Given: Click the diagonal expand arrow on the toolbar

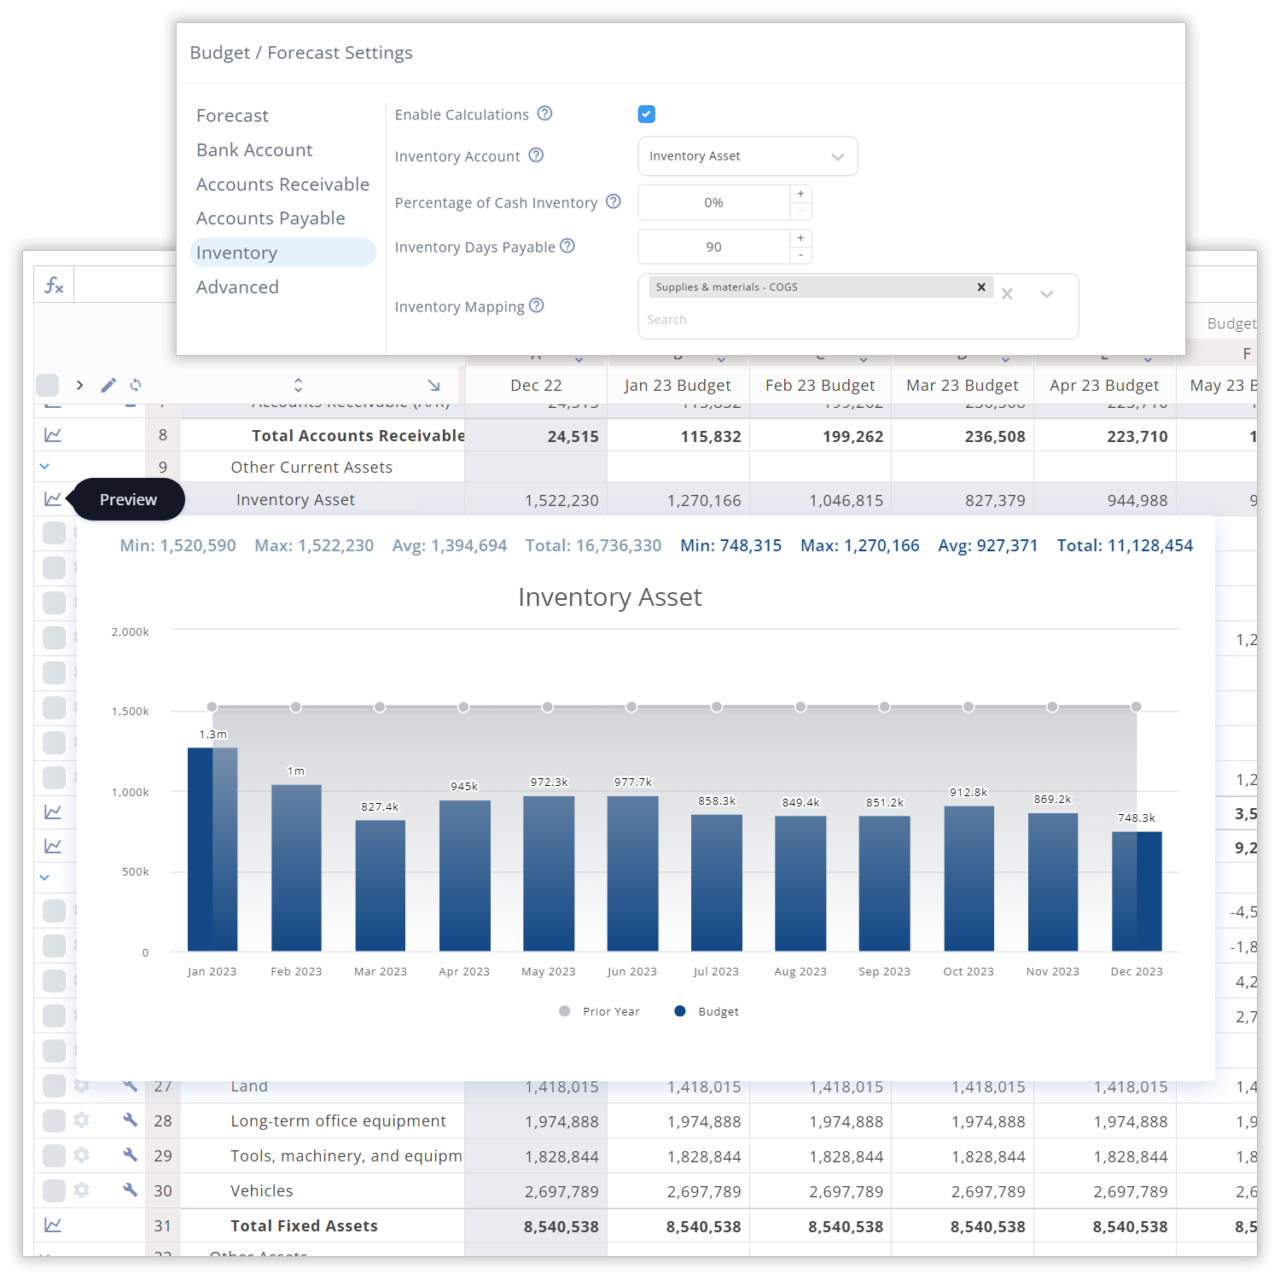Looking at the screenshot, I should (x=434, y=385).
